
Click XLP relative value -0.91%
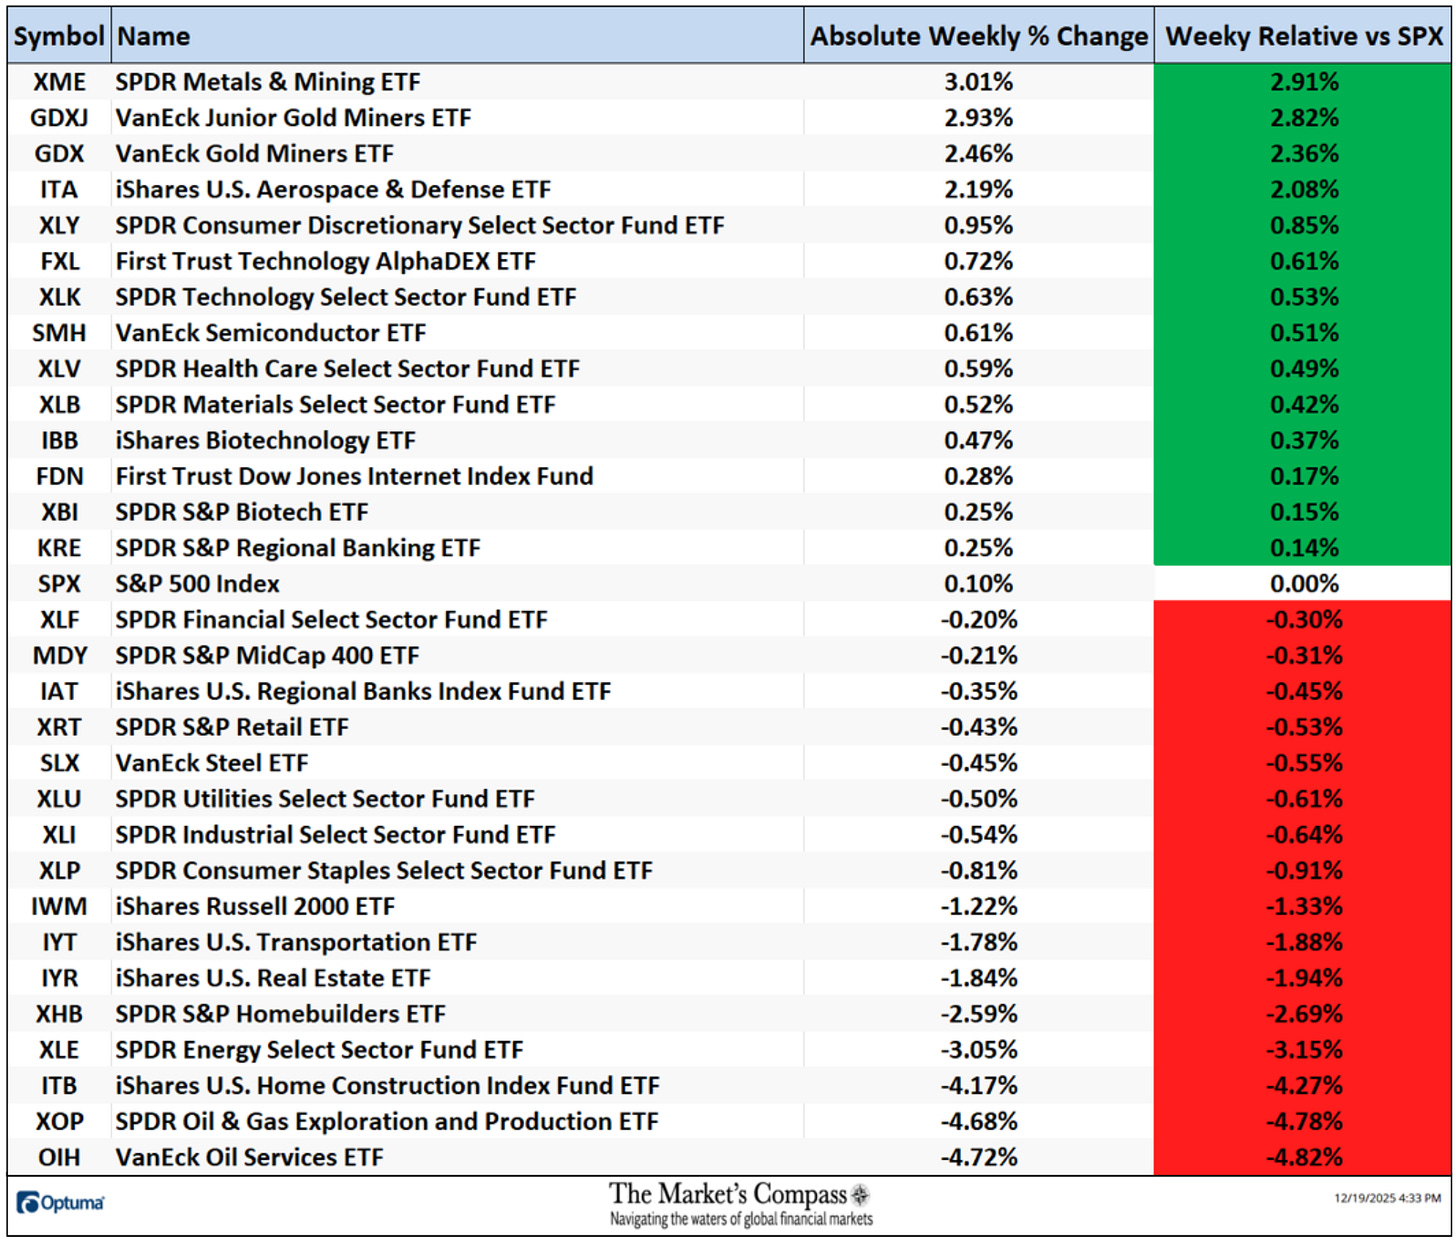pyautogui.click(x=1304, y=871)
